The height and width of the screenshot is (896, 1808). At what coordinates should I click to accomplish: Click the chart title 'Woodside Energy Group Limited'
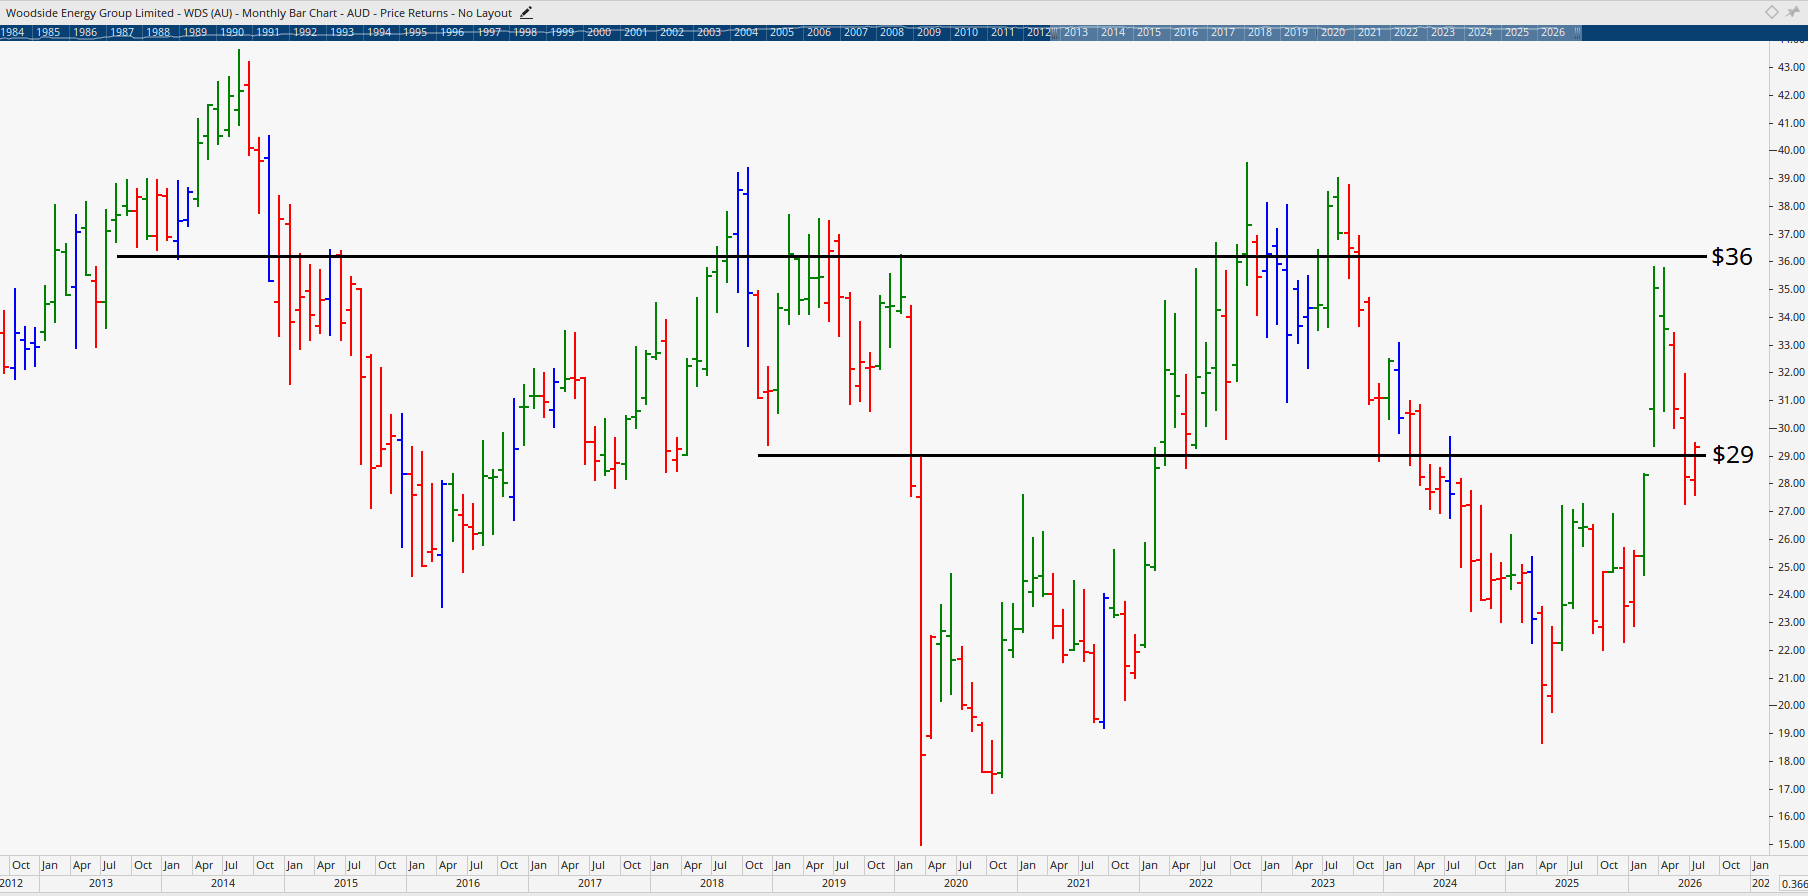coord(90,13)
